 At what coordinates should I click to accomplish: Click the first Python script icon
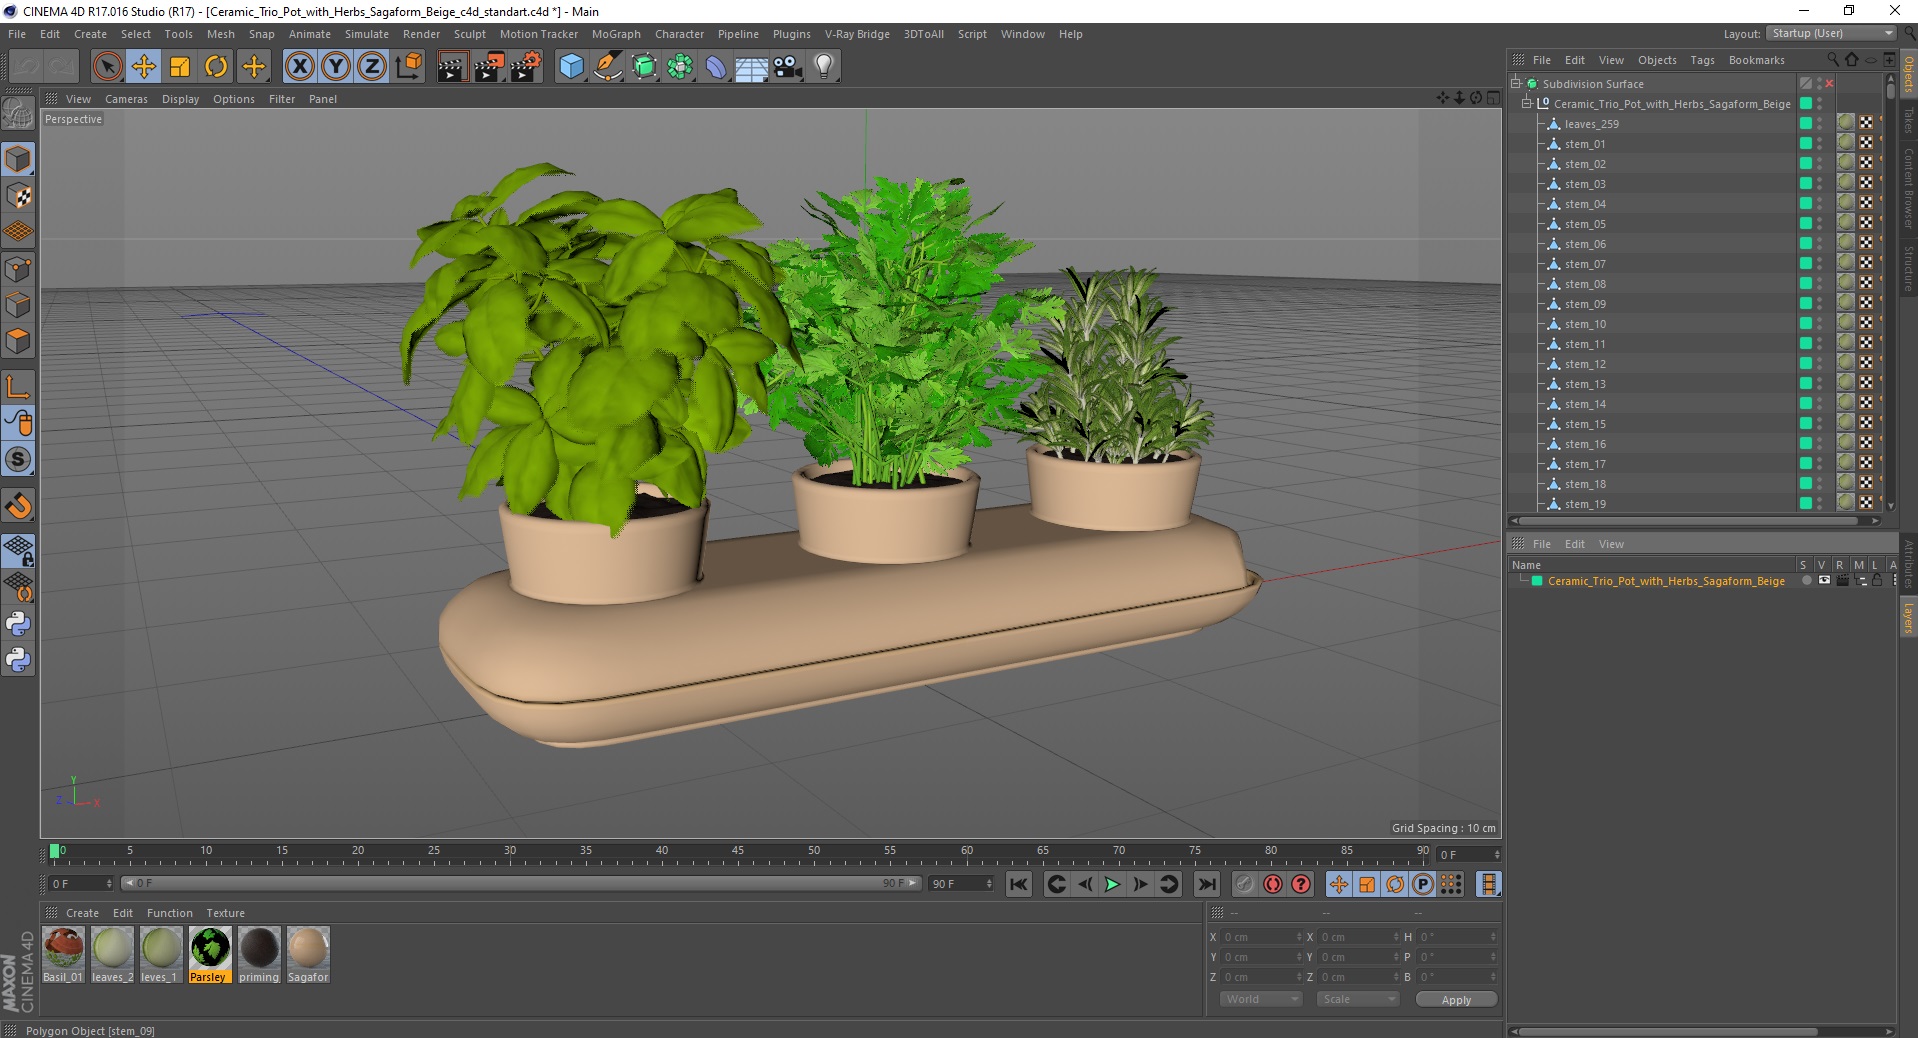18,624
